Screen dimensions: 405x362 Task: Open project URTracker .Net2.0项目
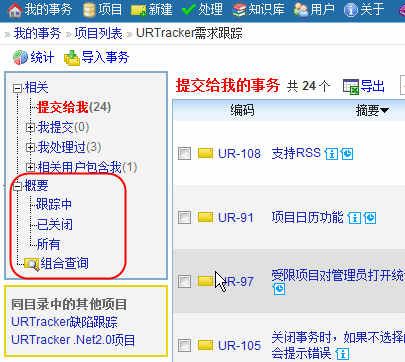73,340
